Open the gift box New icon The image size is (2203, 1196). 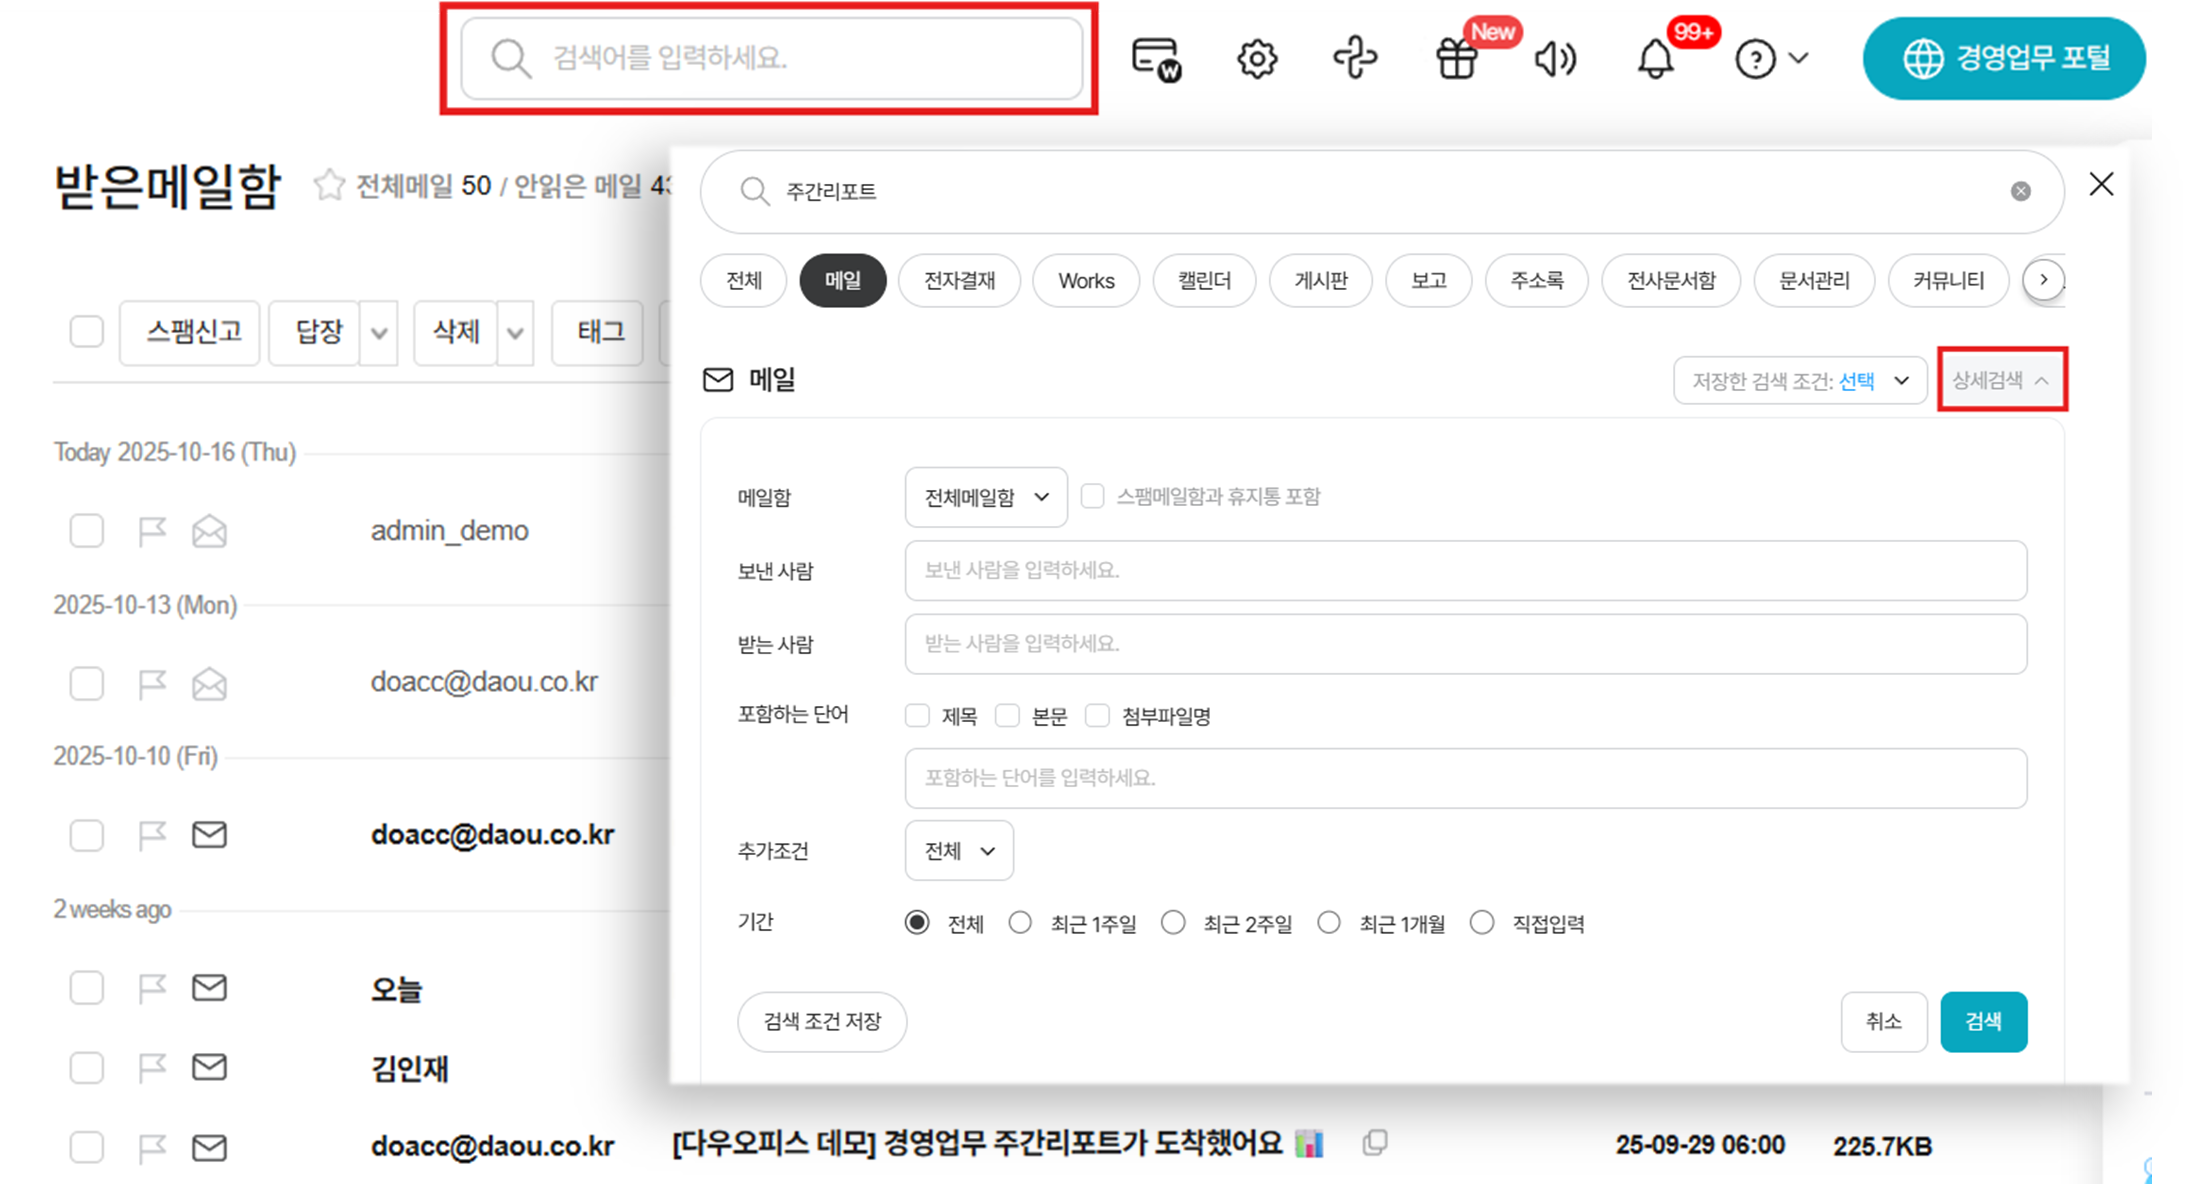tap(1456, 59)
